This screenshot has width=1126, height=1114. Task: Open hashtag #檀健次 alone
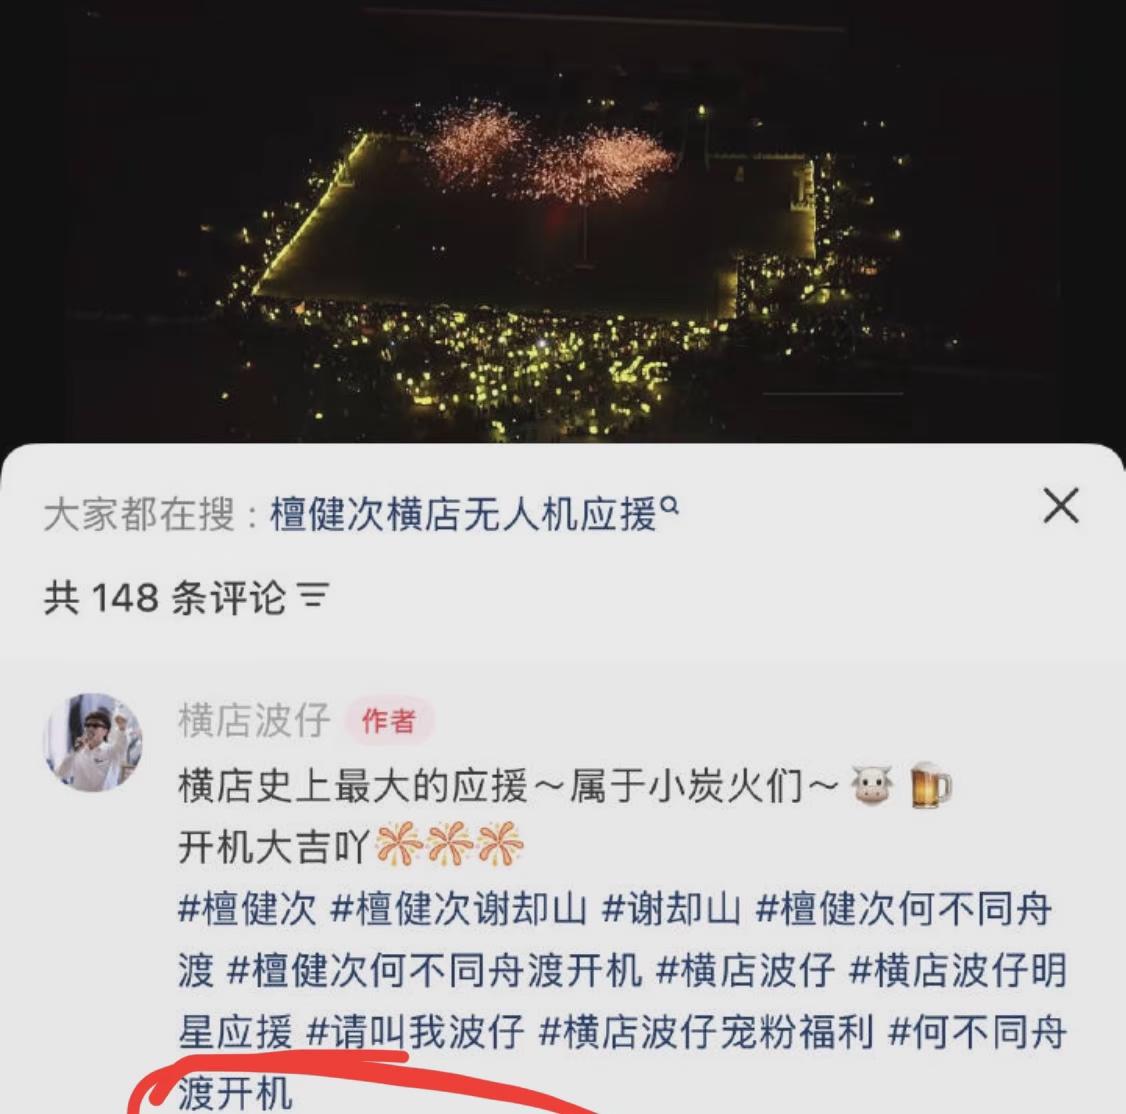[247, 909]
